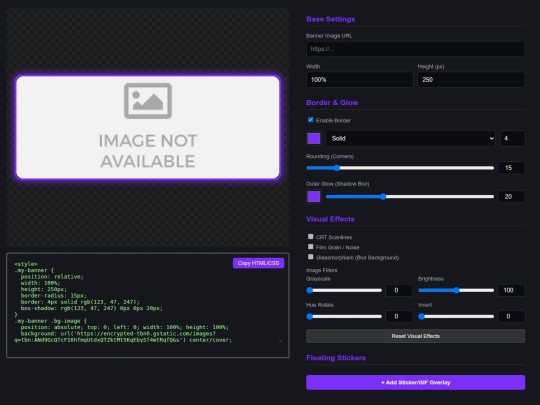Screen dimensions: 540x405
Task: Copy HTML/CSS code to clipboard
Action: pyautogui.click(x=258, y=263)
